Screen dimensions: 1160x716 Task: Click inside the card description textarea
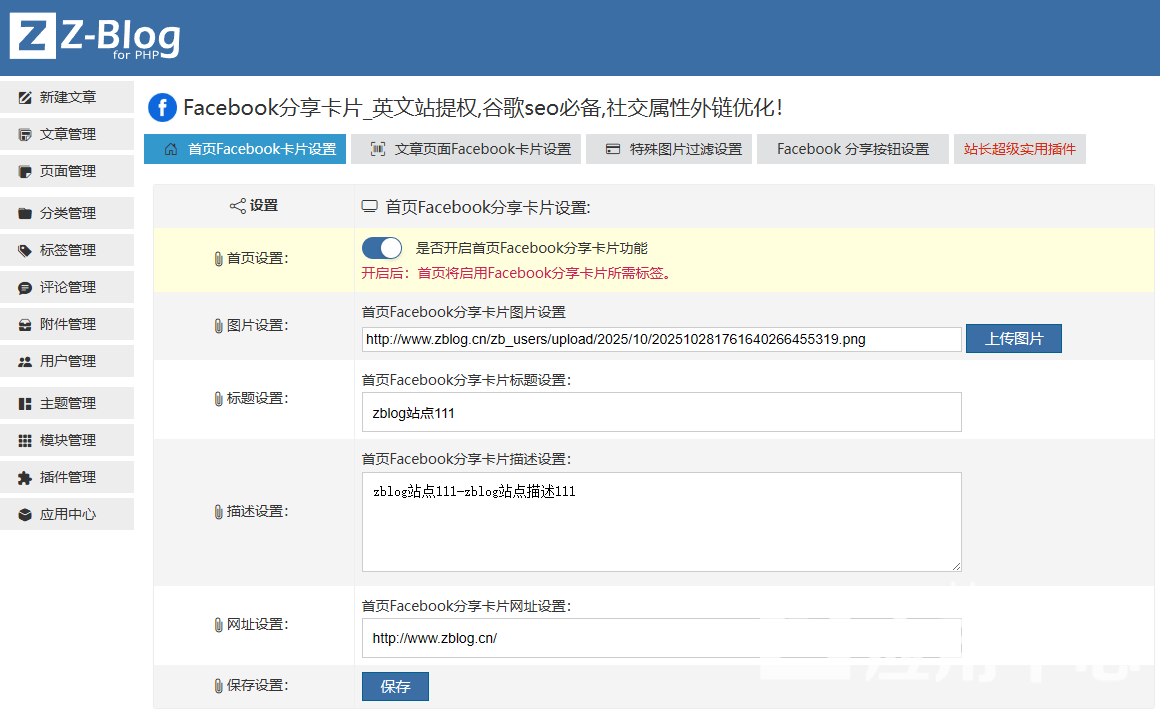(x=661, y=522)
